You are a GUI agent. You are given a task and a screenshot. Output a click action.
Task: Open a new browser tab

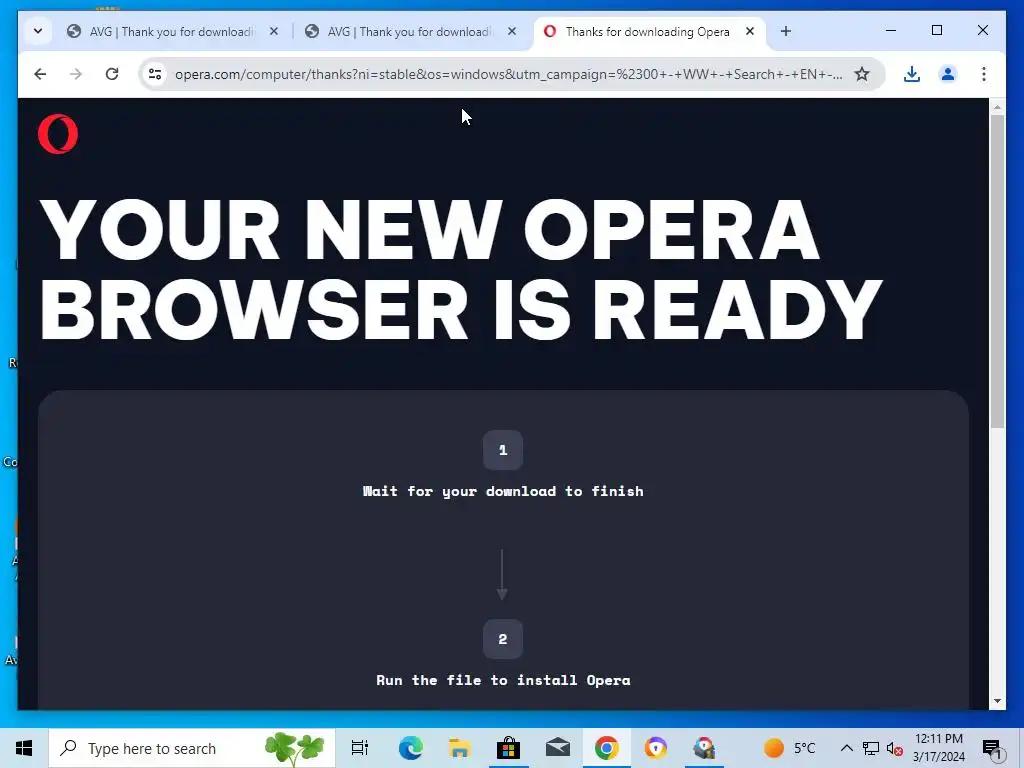coord(786,31)
